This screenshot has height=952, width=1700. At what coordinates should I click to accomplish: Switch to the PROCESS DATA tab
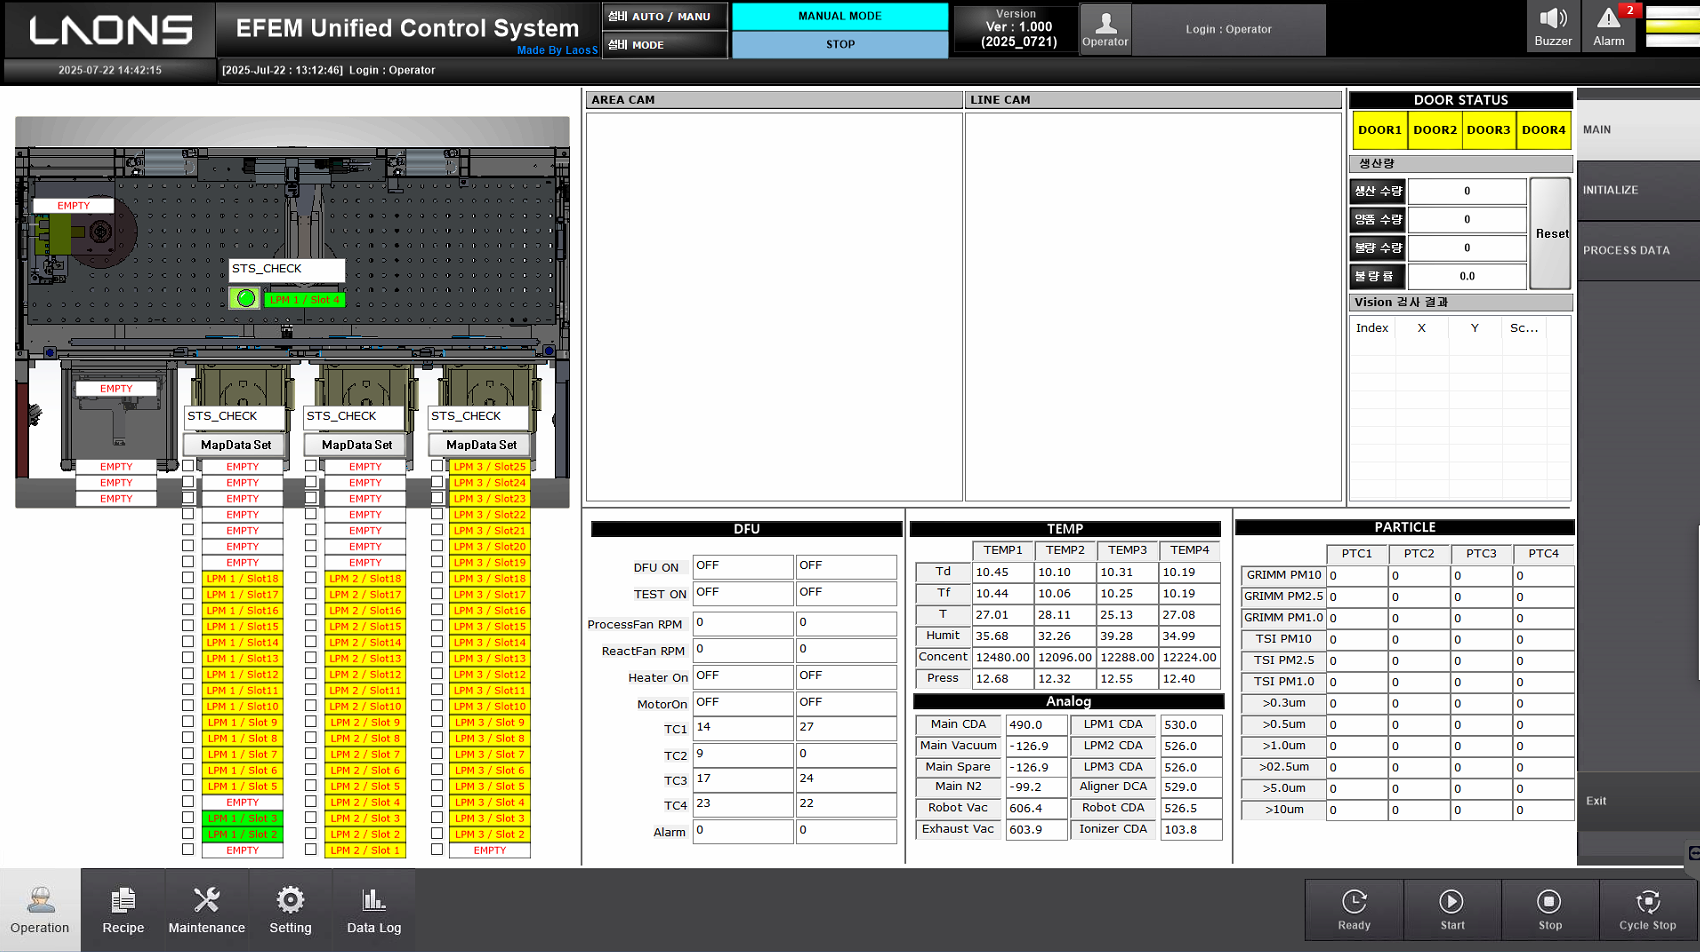[1637, 250]
